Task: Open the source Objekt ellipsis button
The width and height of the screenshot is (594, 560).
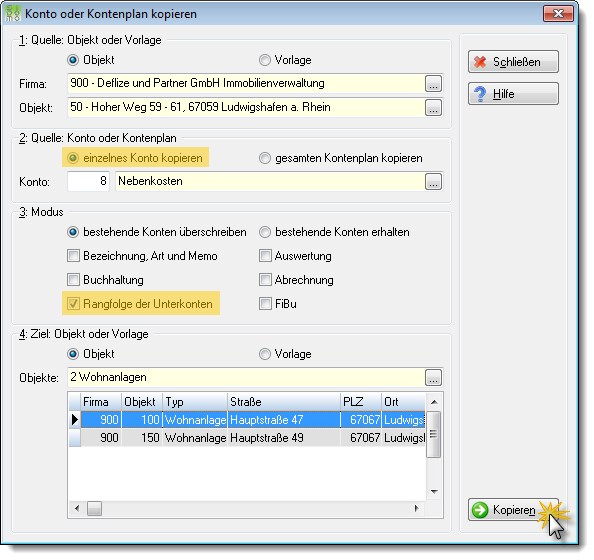Action: click(x=433, y=108)
